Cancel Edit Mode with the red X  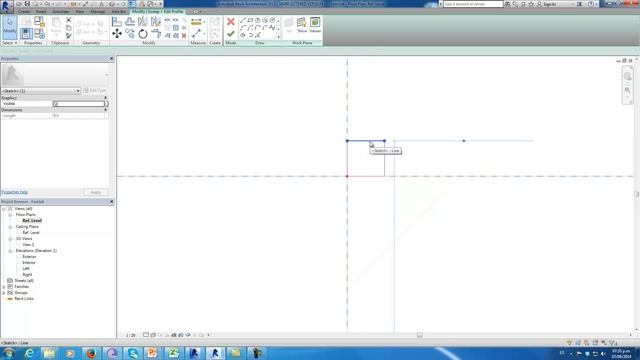click(231, 22)
